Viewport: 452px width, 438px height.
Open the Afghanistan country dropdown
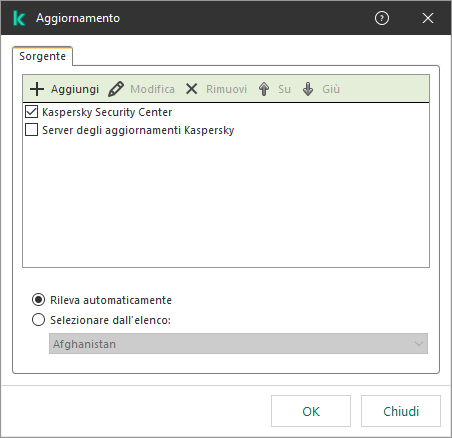pos(238,344)
